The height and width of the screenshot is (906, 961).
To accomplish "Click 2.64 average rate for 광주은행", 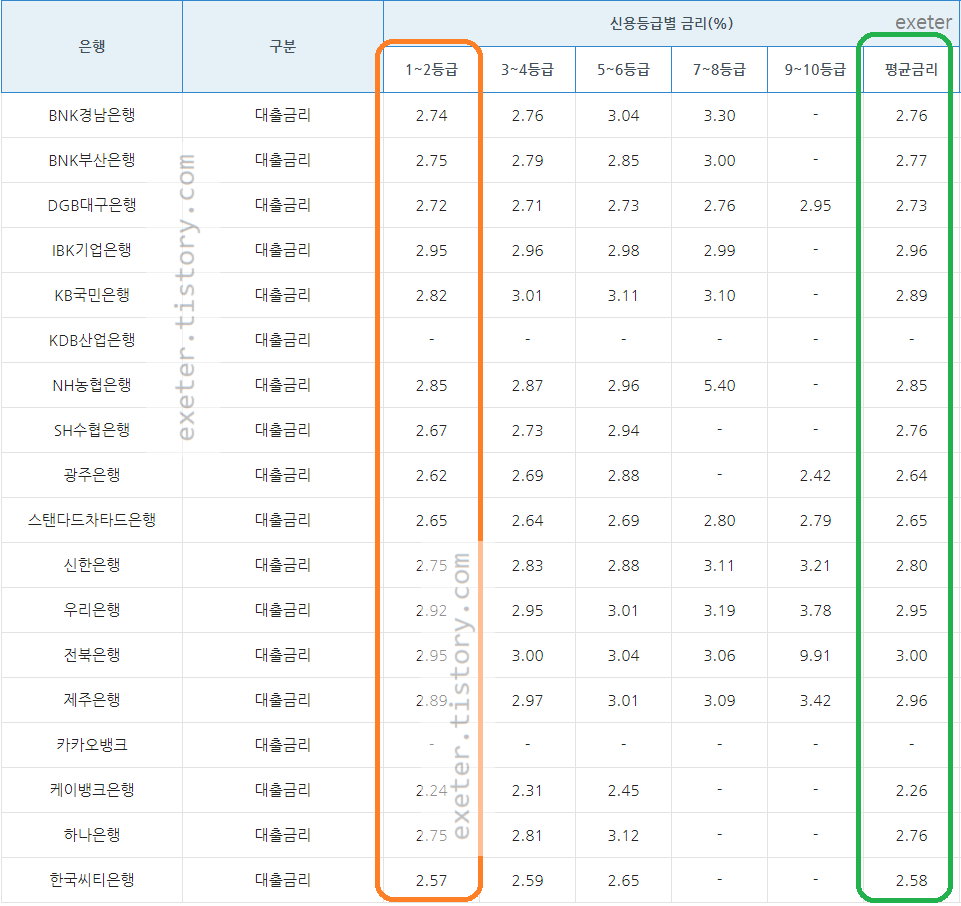I will 911,476.
